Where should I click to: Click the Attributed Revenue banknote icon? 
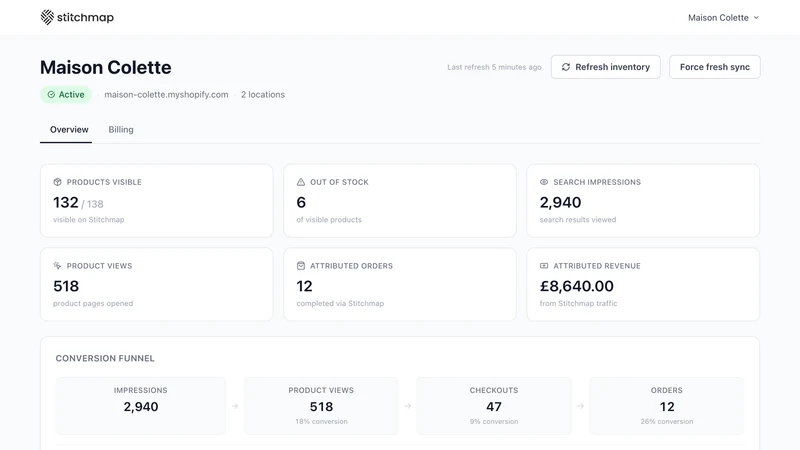(544, 266)
